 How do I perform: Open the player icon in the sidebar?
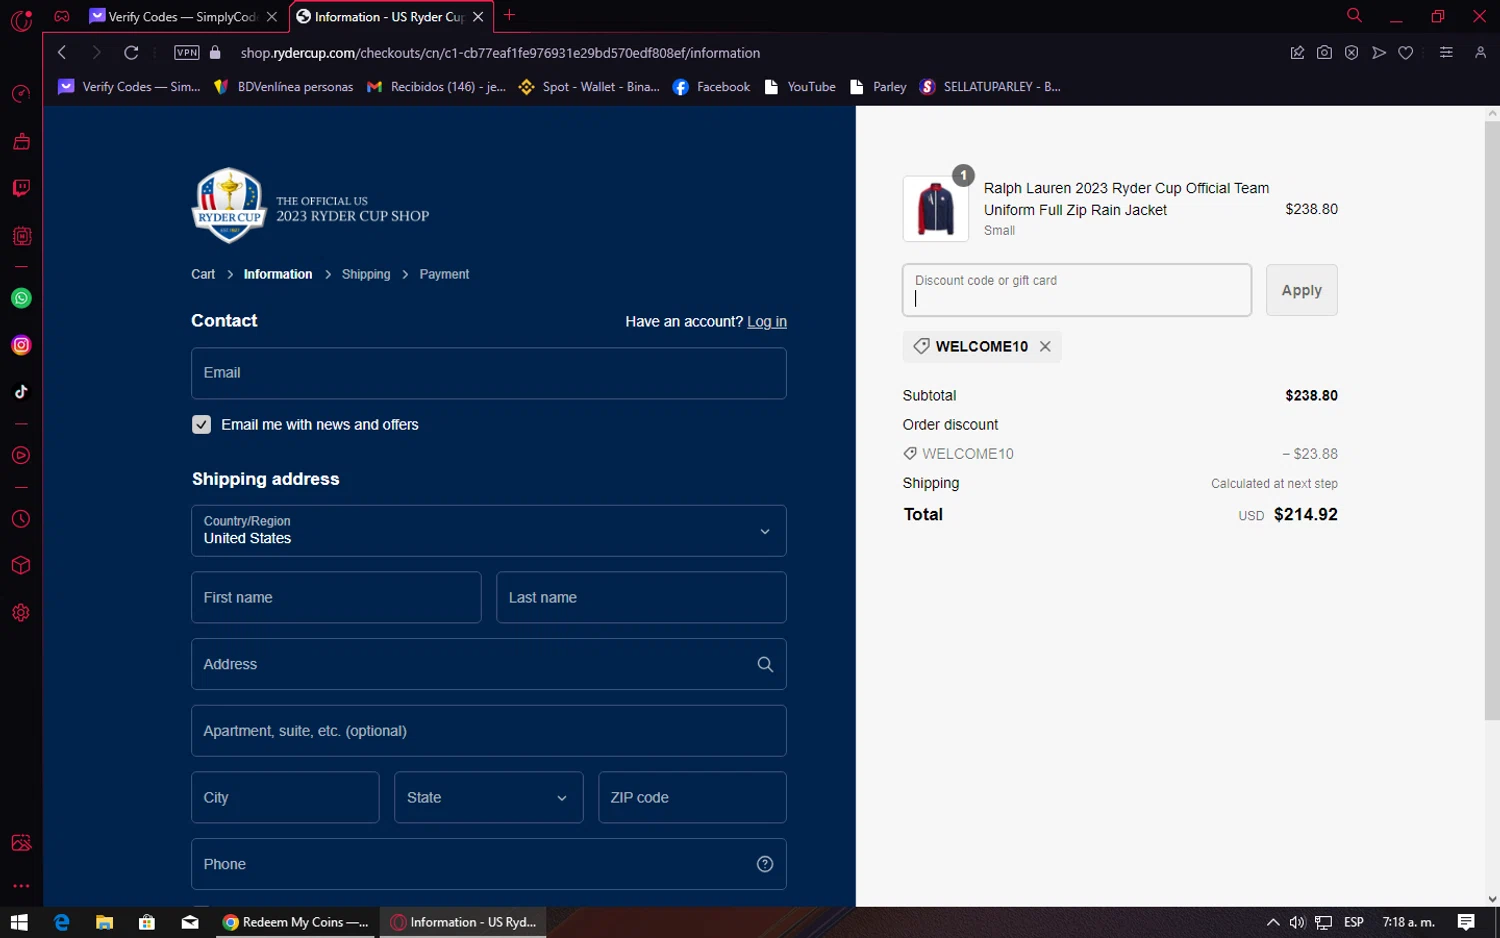click(x=21, y=455)
